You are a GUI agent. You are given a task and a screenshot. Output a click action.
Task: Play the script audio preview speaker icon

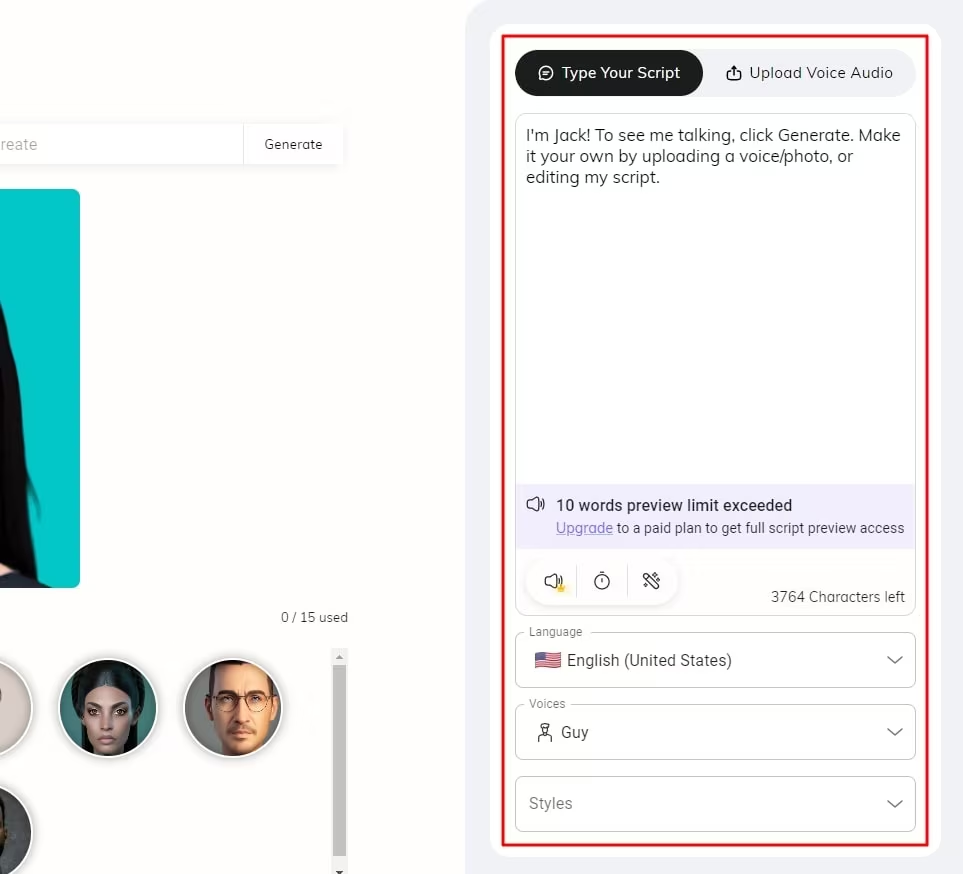point(554,581)
